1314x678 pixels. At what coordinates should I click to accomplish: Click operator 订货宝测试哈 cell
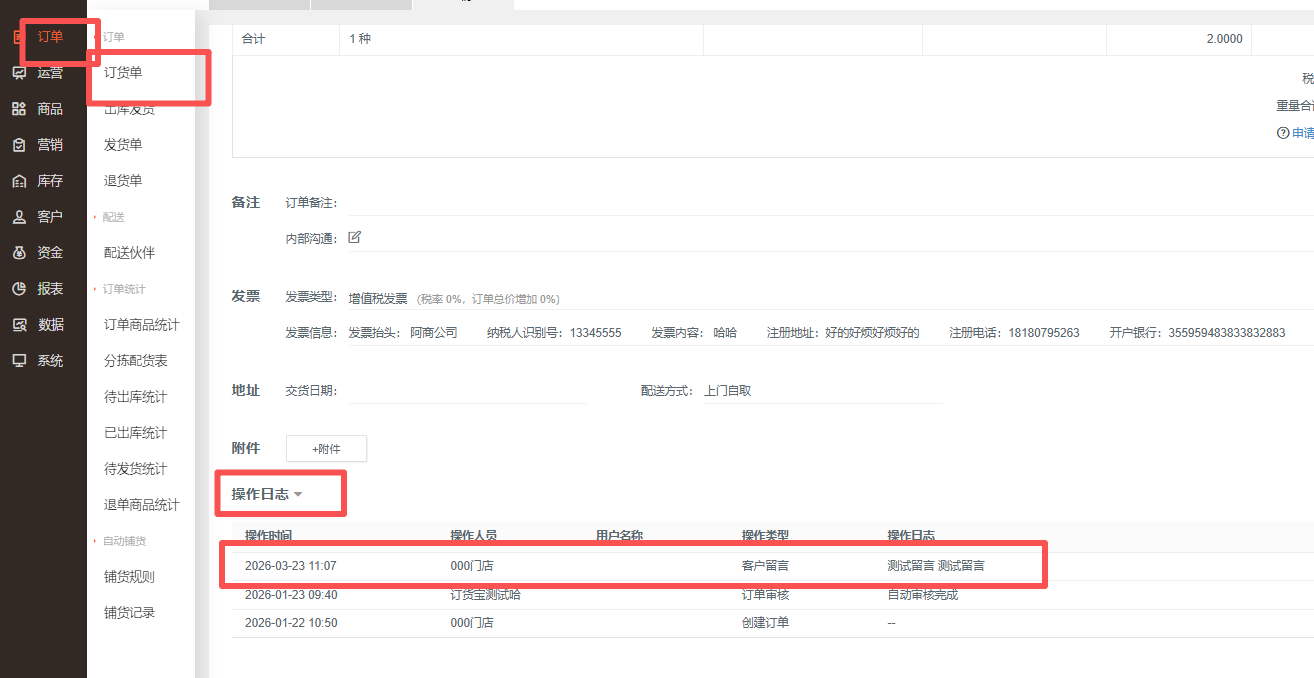tap(485, 595)
